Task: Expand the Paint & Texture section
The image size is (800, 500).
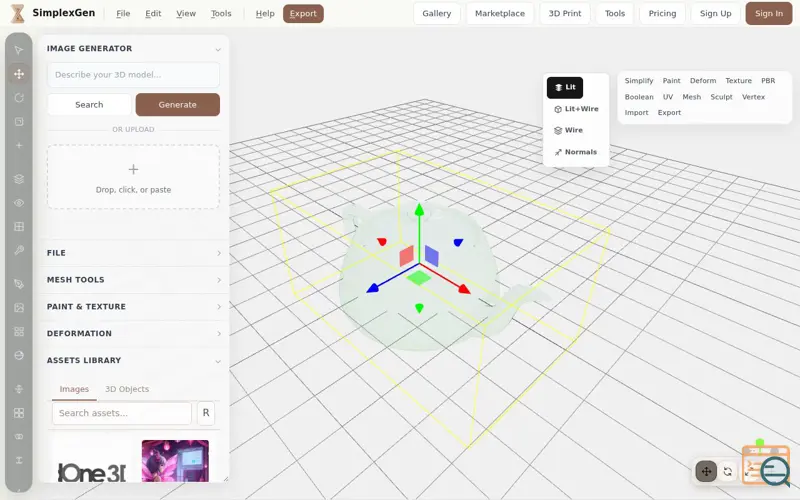Action: click(x=134, y=307)
